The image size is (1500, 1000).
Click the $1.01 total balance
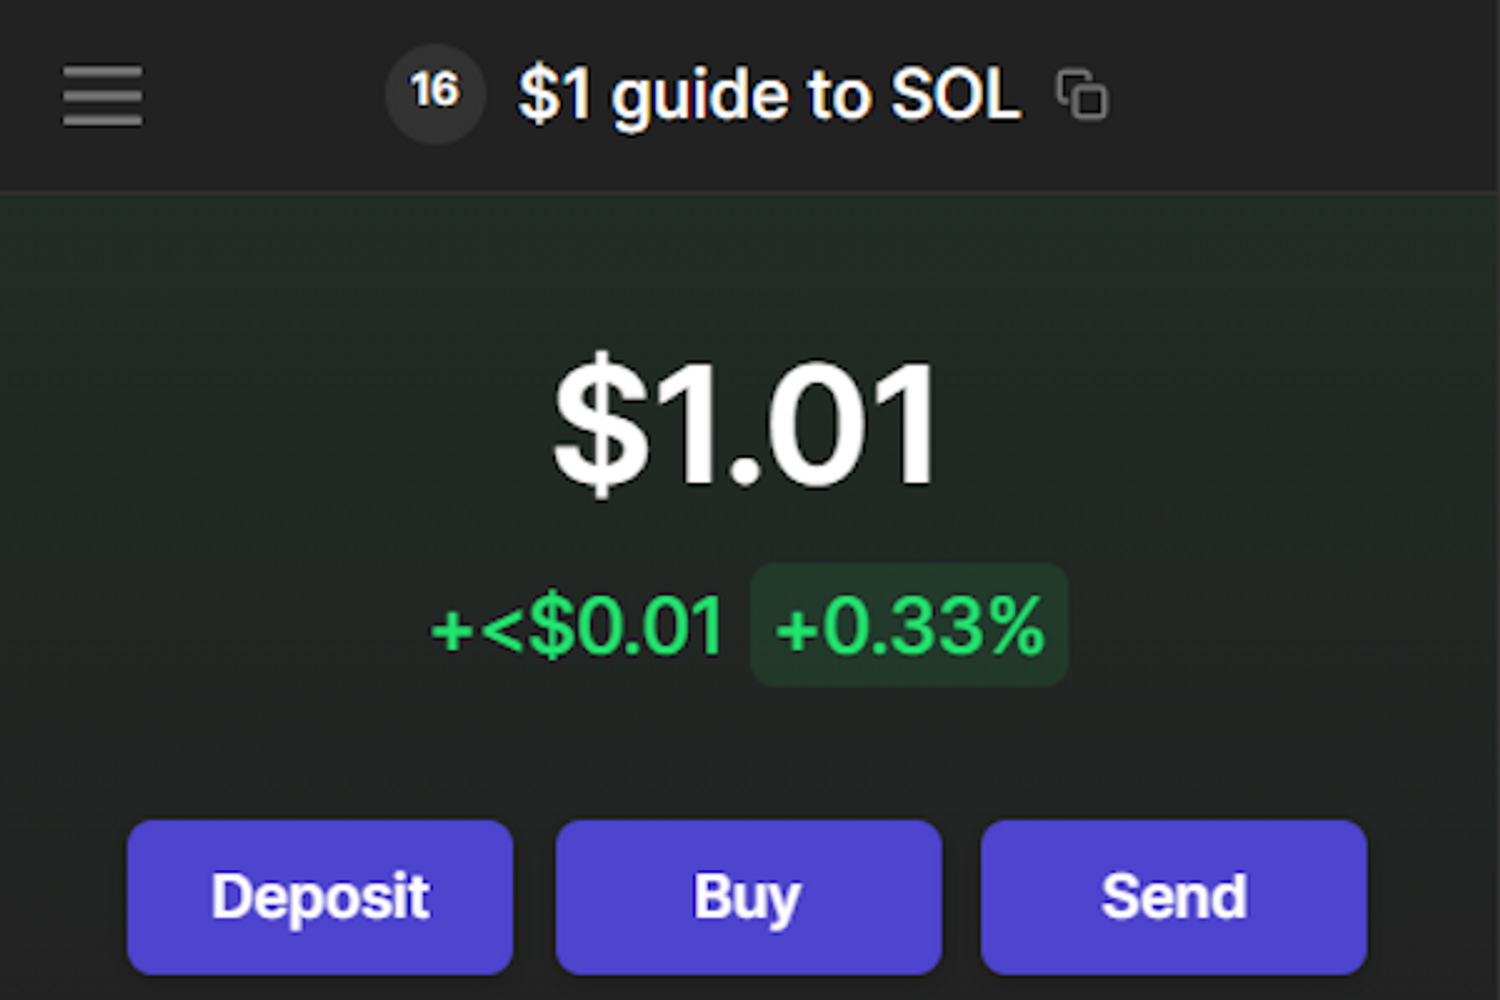[x=746, y=425]
